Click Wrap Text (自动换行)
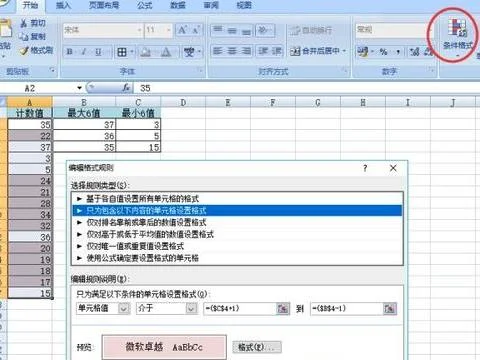The height and width of the screenshot is (360, 480). point(310,31)
